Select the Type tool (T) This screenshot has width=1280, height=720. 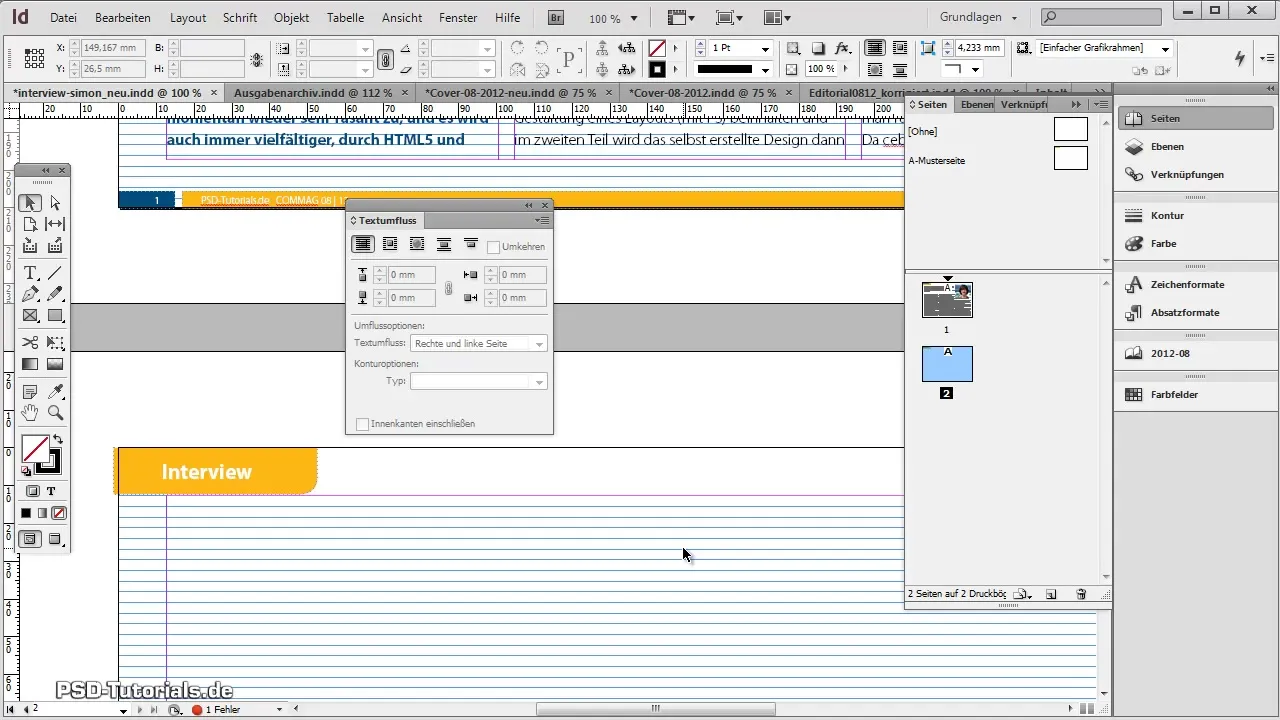(x=30, y=273)
